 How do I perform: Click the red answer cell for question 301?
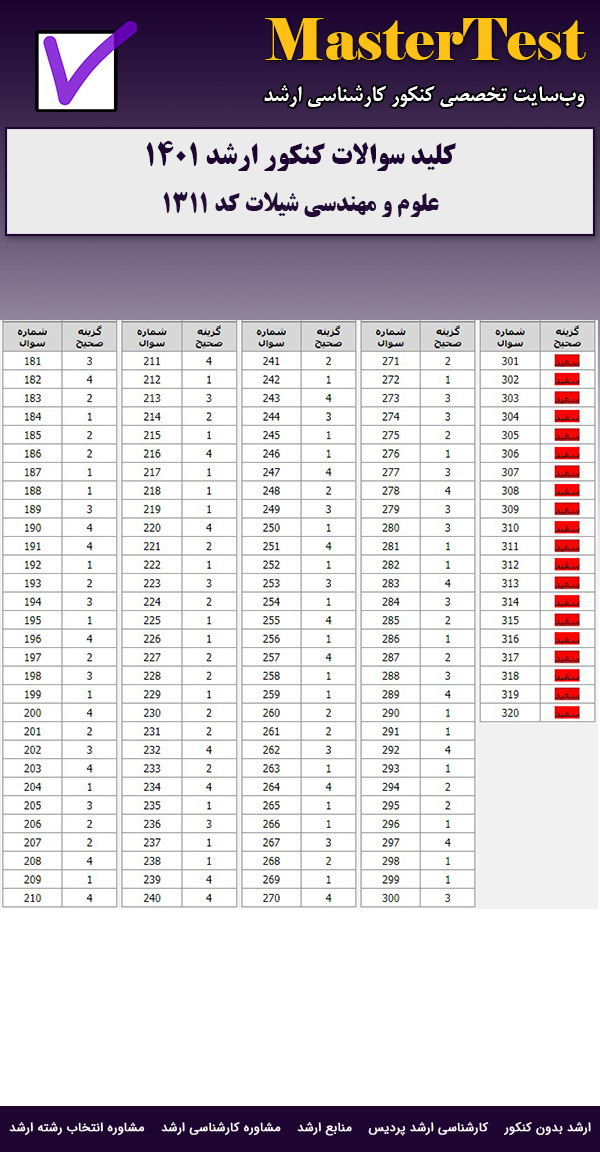pos(567,361)
